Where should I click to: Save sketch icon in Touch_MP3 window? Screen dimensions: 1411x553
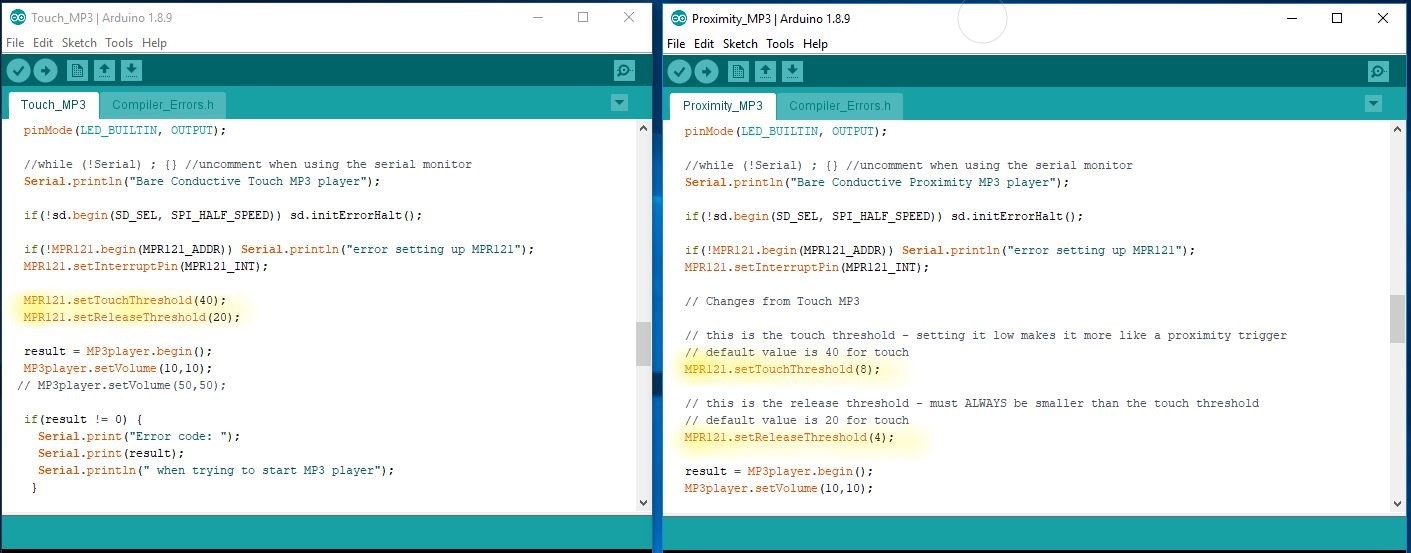point(132,70)
